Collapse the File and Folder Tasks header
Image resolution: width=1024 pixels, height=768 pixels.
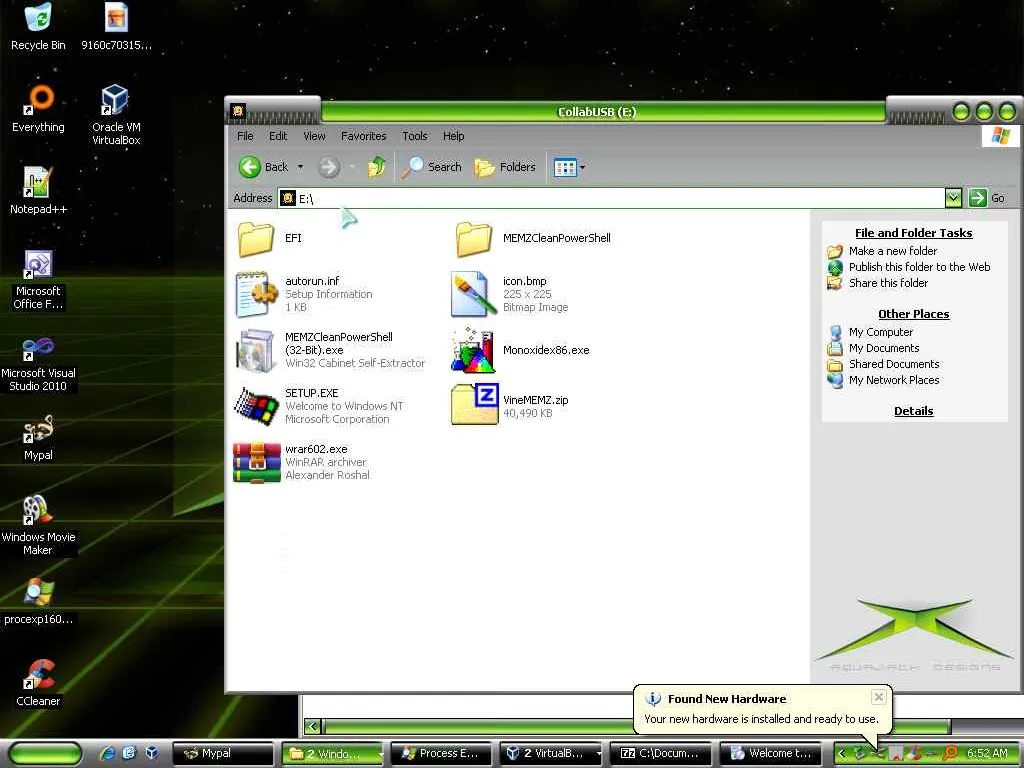pyautogui.click(x=914, y=233)
